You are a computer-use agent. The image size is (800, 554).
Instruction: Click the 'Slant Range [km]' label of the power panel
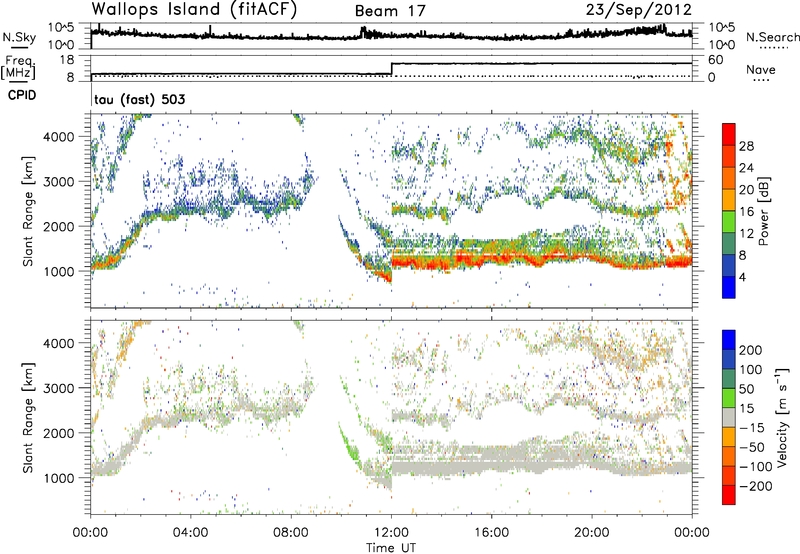click(28, 211)
